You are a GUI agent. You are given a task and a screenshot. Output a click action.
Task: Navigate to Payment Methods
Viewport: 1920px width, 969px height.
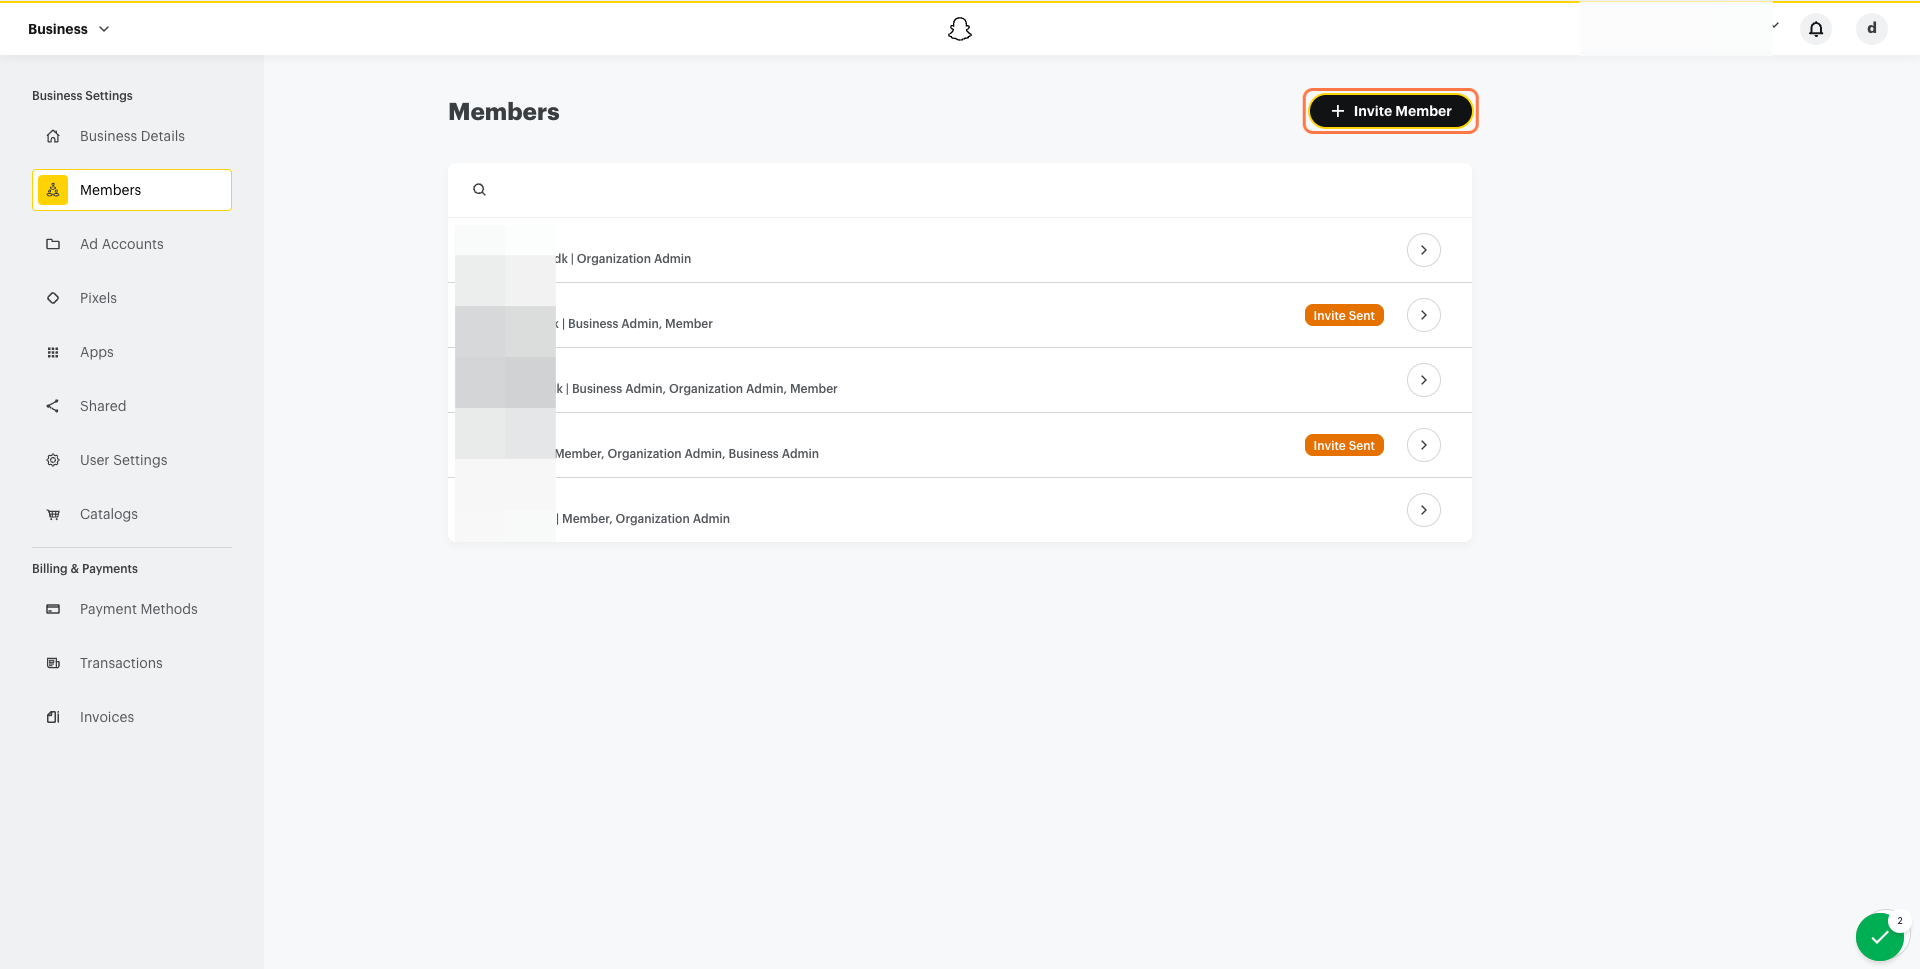132,609
